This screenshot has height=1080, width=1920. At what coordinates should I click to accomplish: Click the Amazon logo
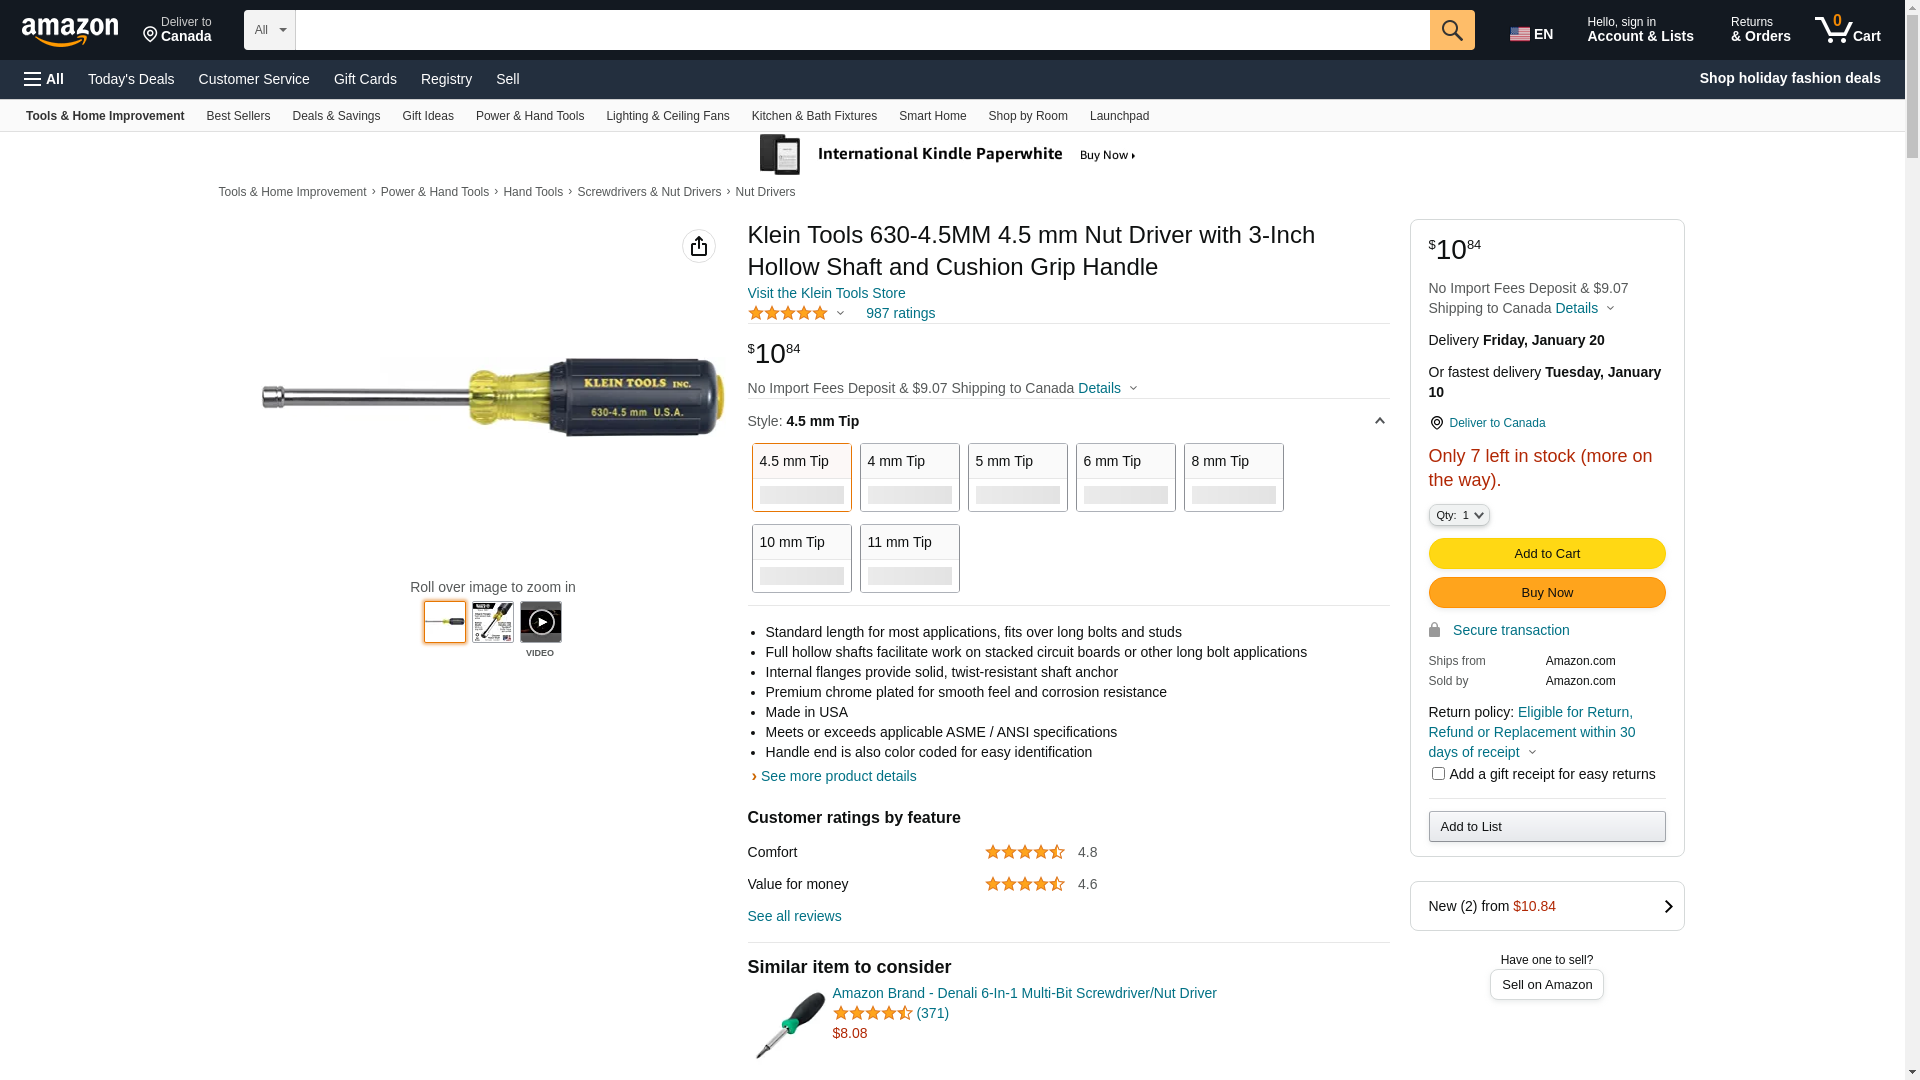coord(70,31)
